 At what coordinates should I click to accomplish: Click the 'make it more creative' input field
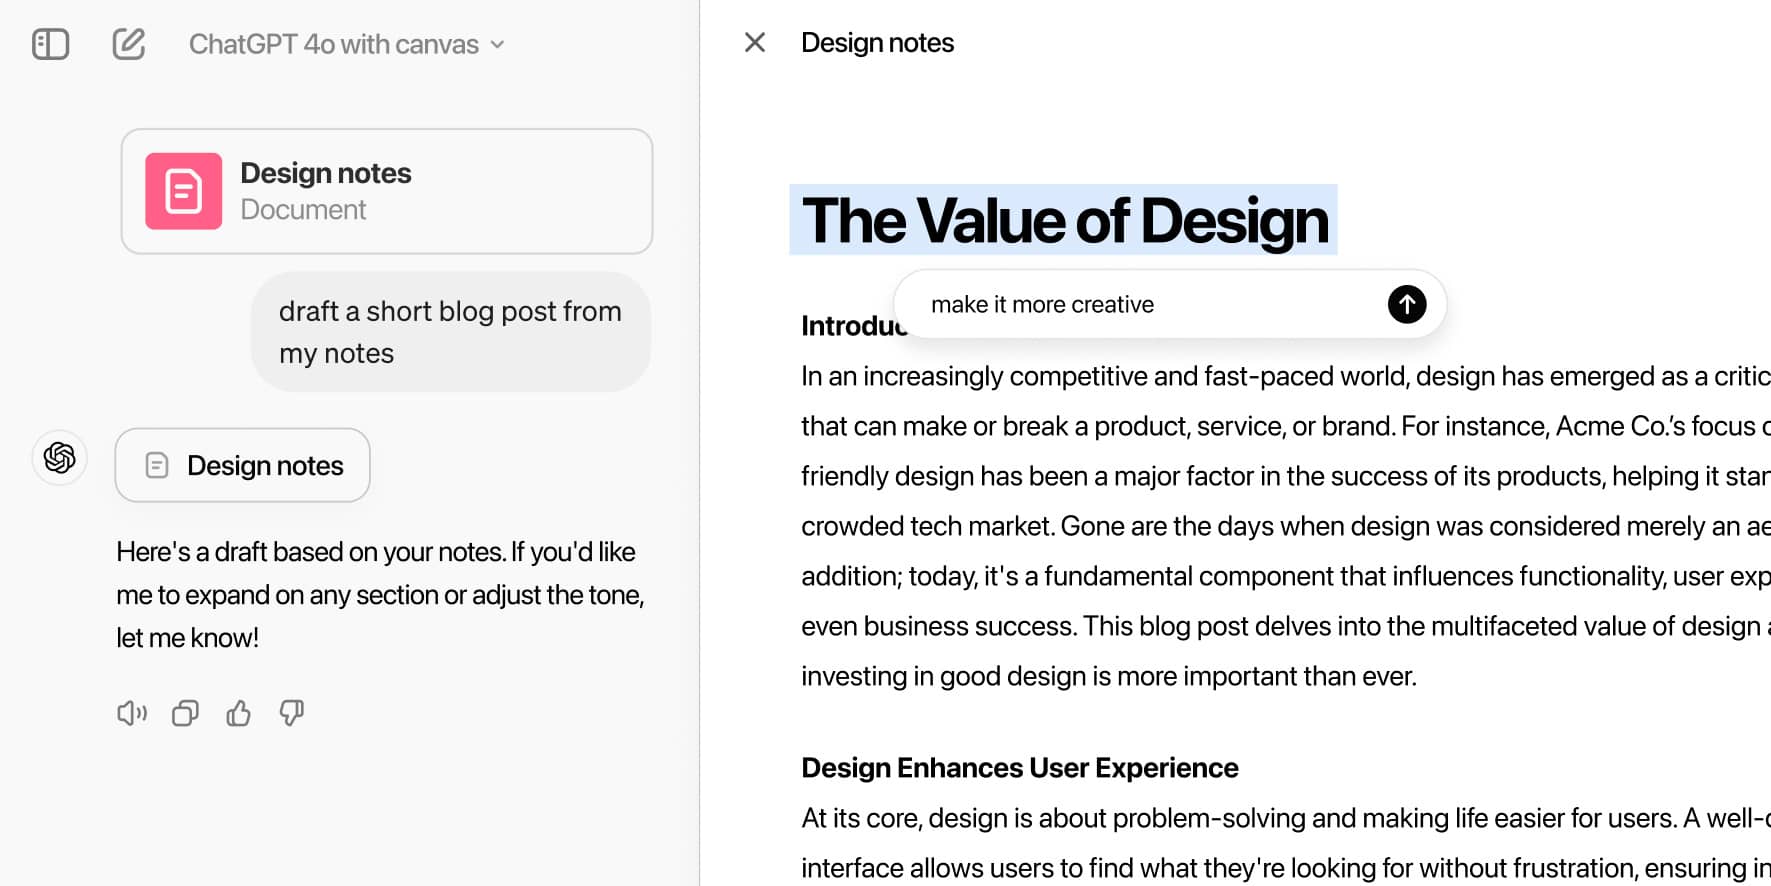click(x=1140, y=304)
